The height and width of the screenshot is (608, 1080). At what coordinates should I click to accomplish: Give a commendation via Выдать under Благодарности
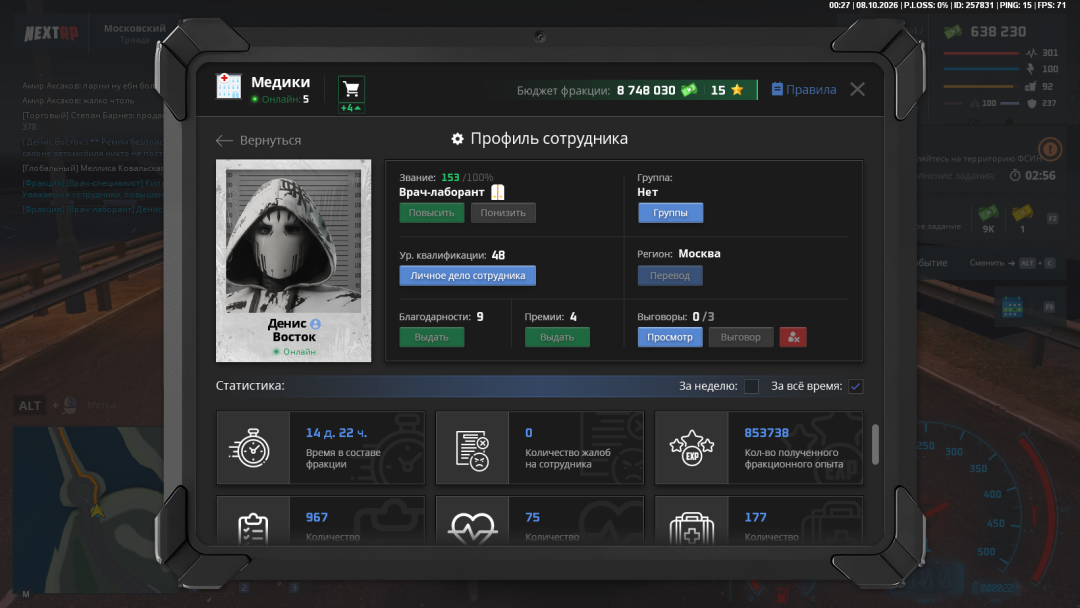point(432,337)
